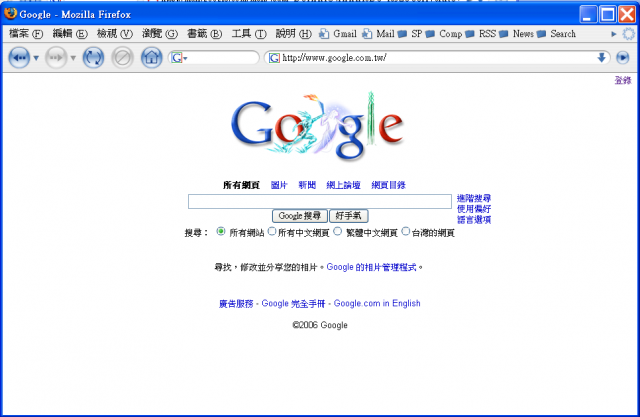Open the 書籤 (B) menu
The height and width of the screenshot is (417, 640).
(x=204, y=34)
